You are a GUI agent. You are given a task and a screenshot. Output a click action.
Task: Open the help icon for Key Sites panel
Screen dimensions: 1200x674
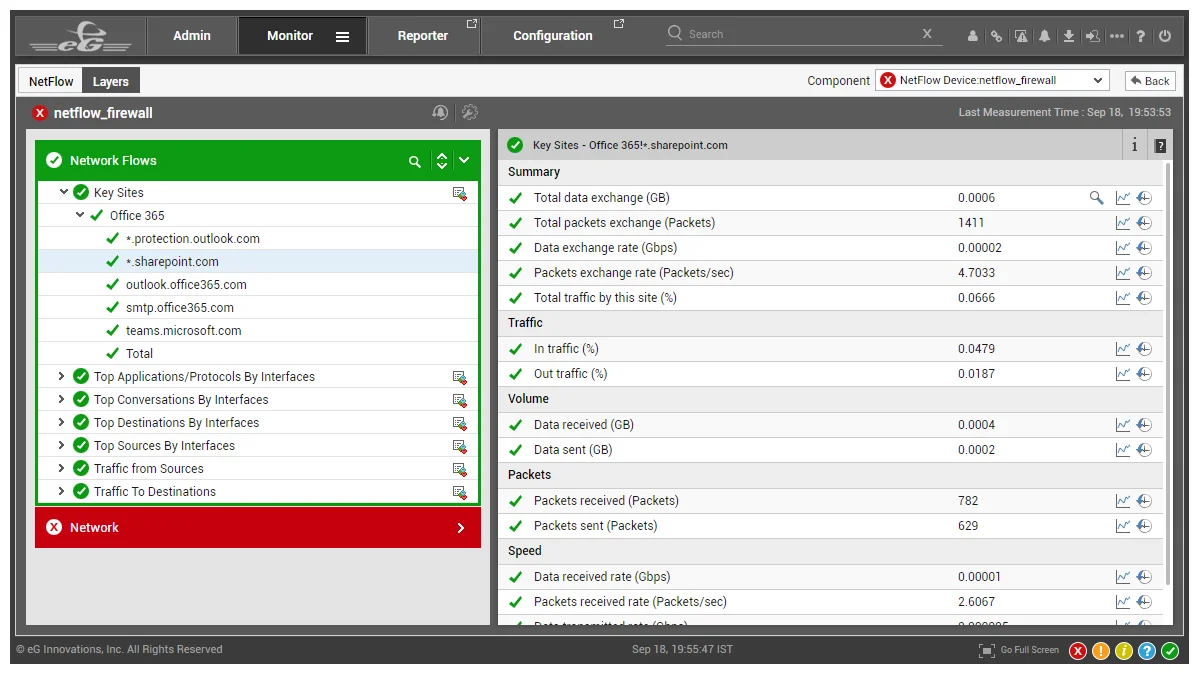(1160, 146)
